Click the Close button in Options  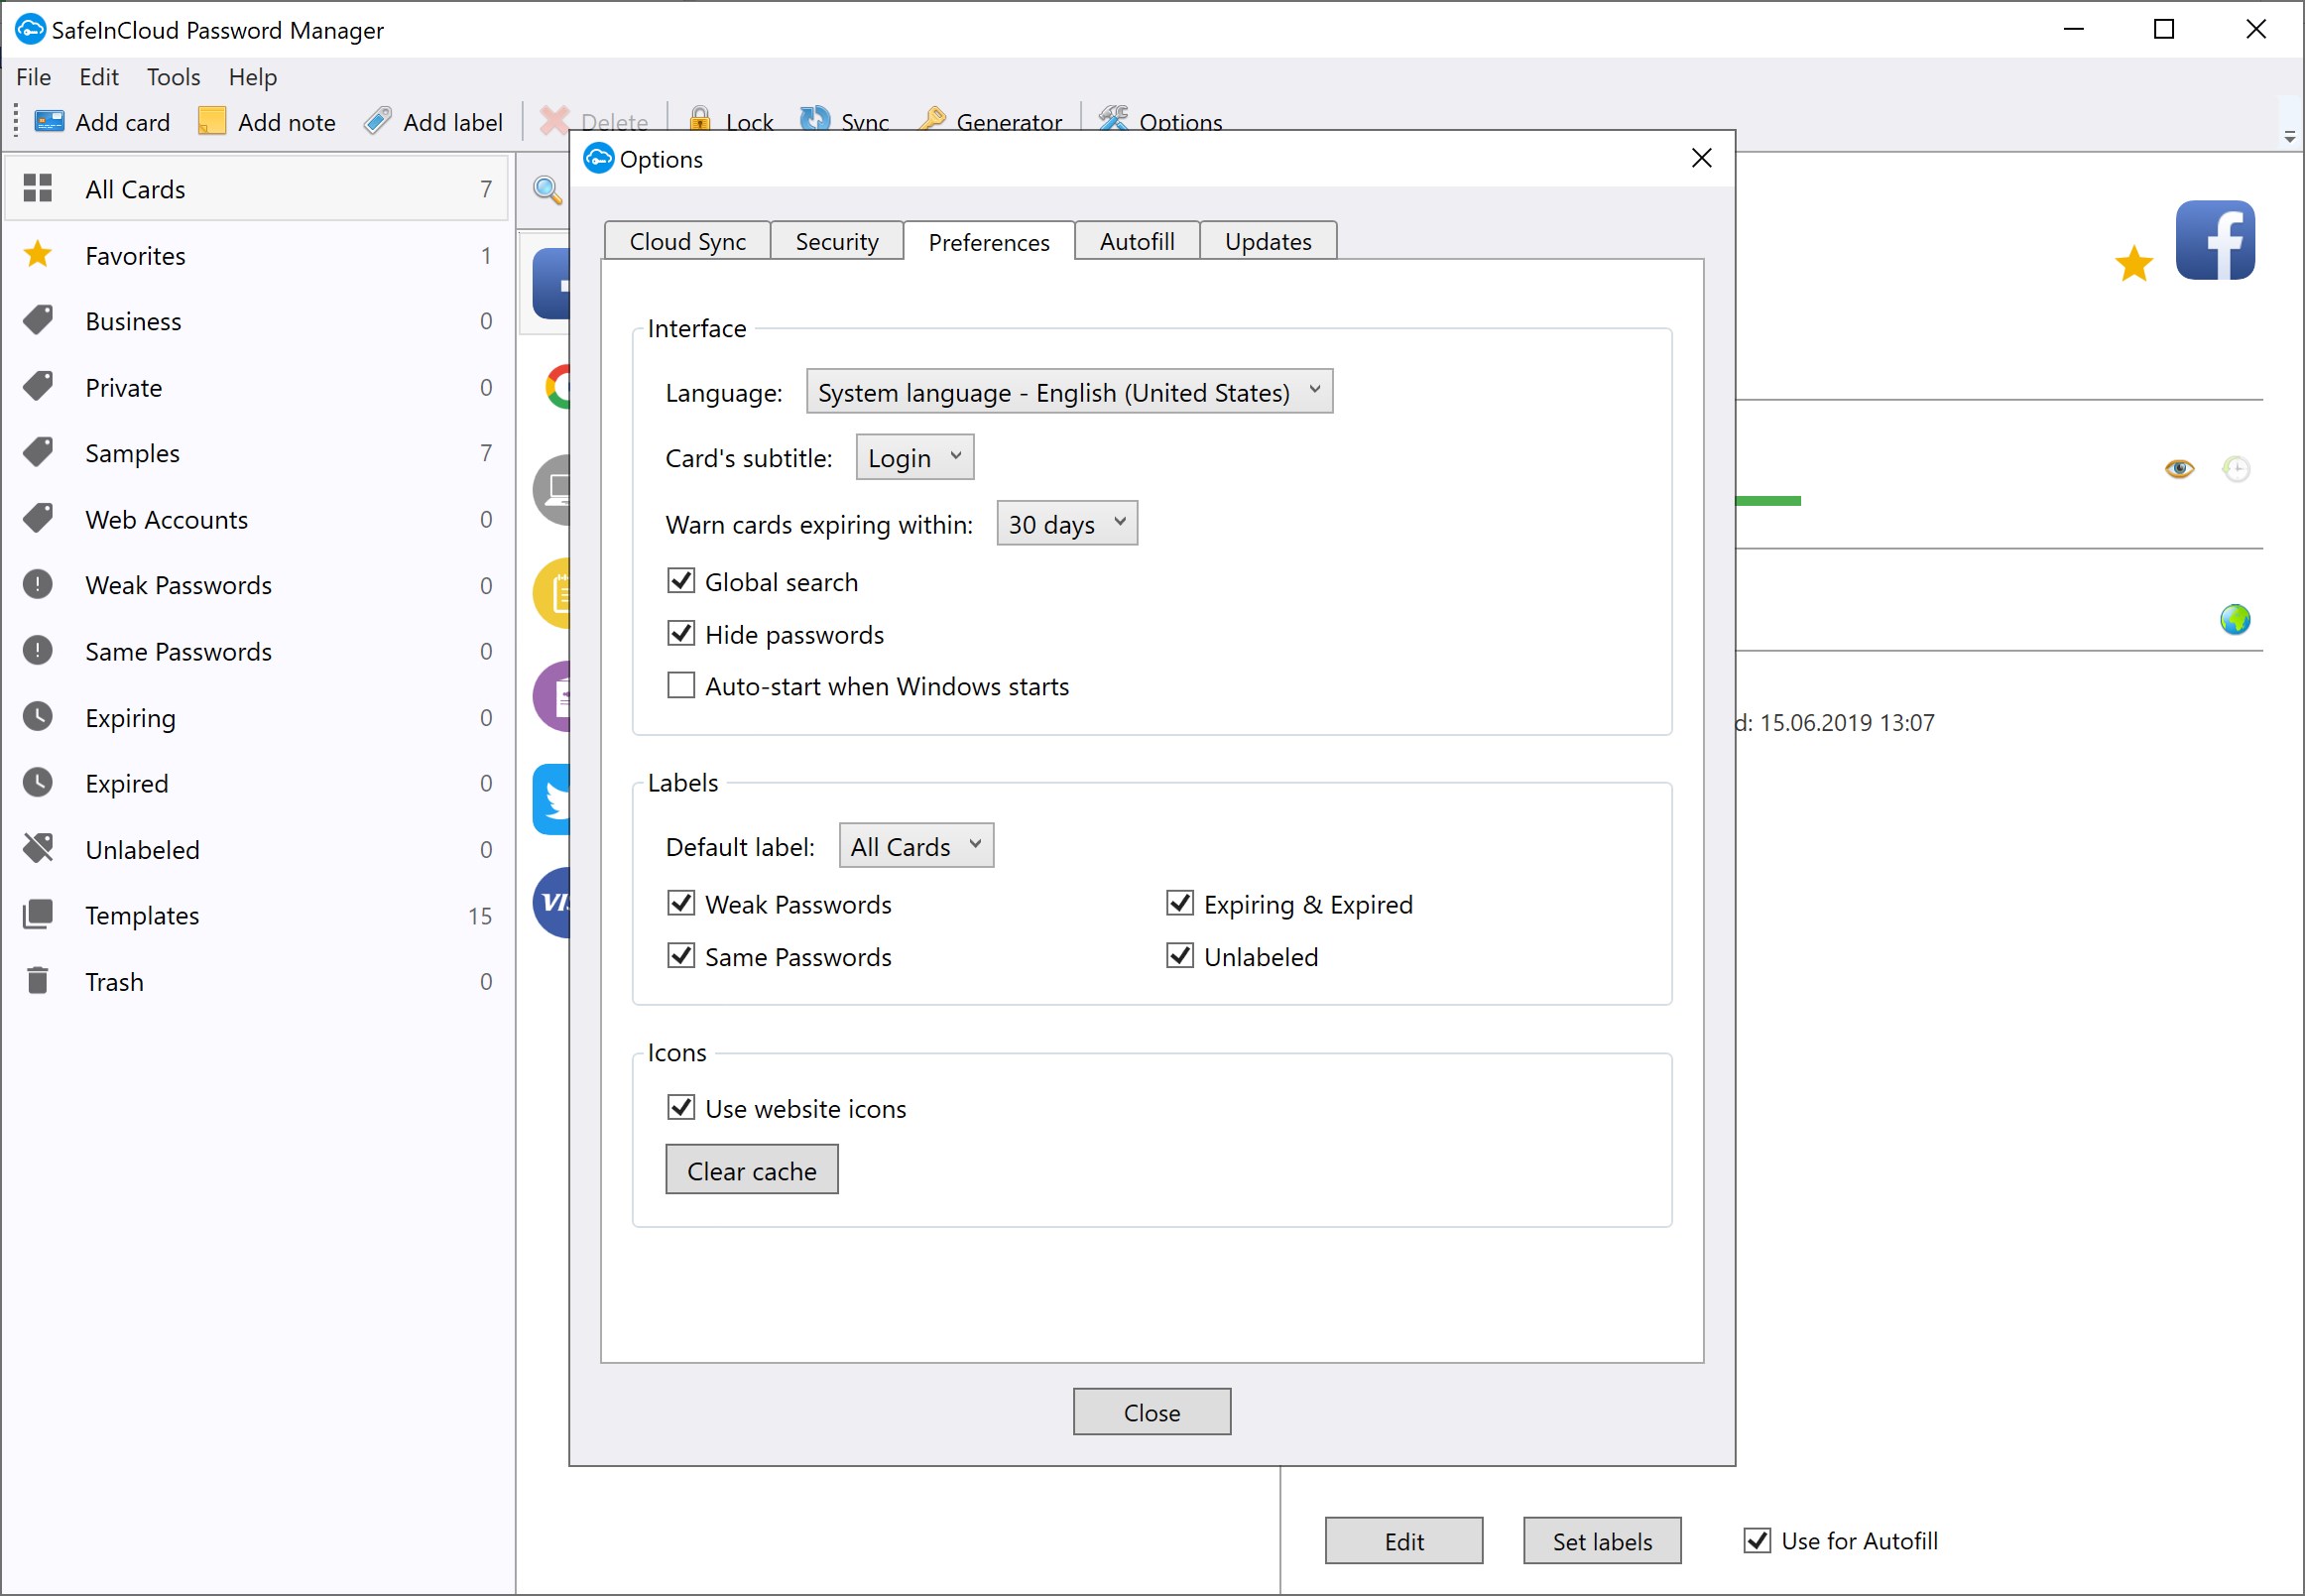coord(1151,1412)
